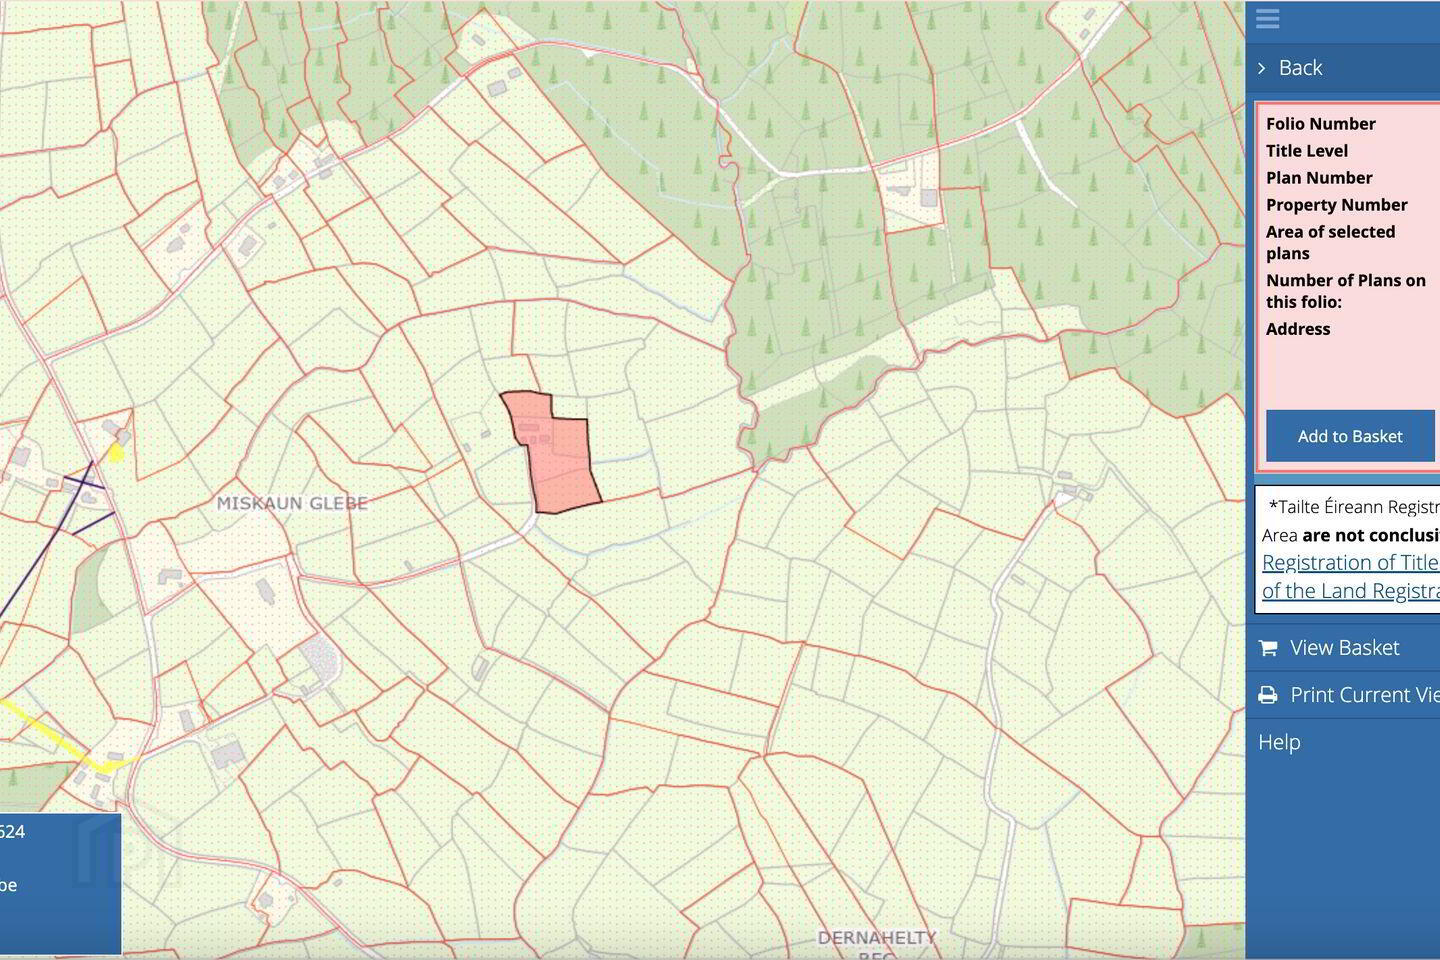Open the hamburger menu icon
This screenshot has width=1440, height=960.
[1268, 19]
